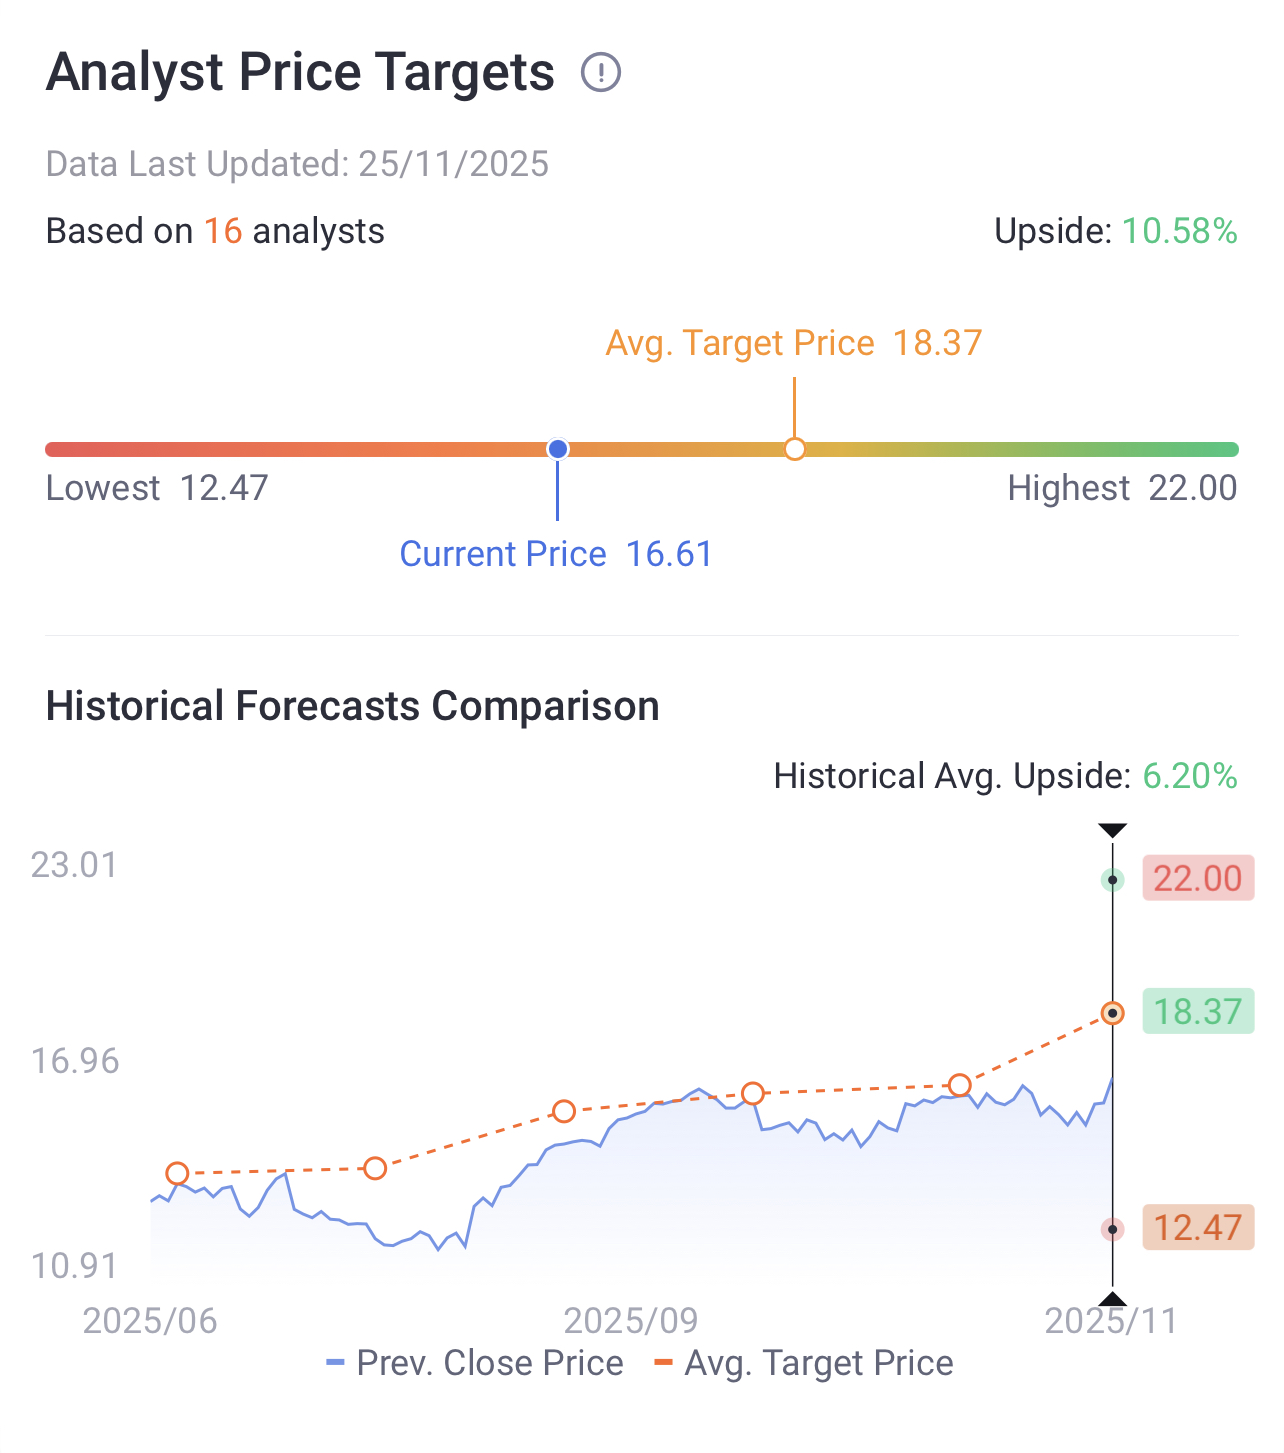Click the 22.00 highest target label

(1197, 879)
